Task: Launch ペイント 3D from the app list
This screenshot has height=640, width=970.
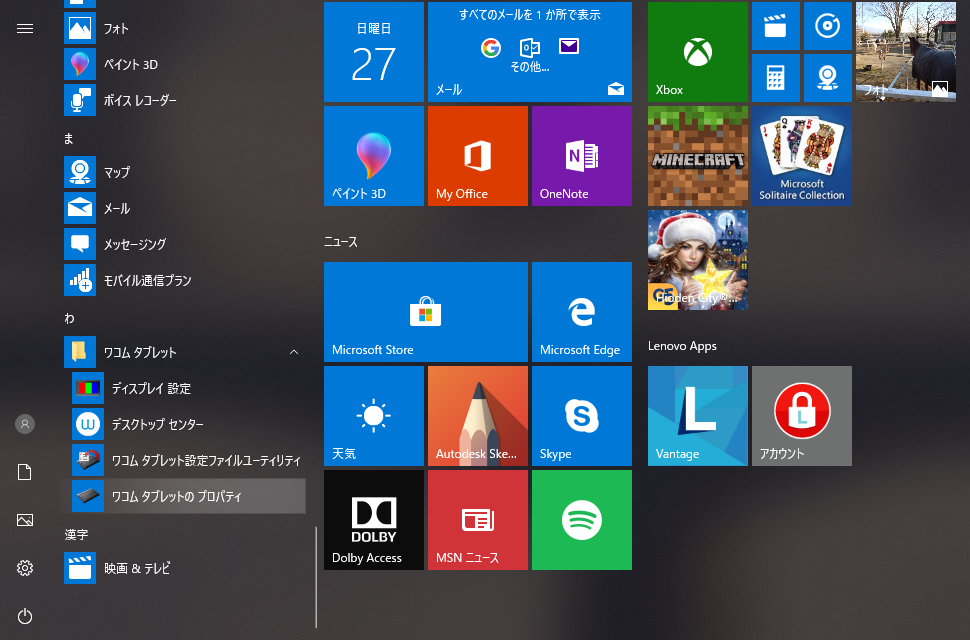Action: (184, 64)
